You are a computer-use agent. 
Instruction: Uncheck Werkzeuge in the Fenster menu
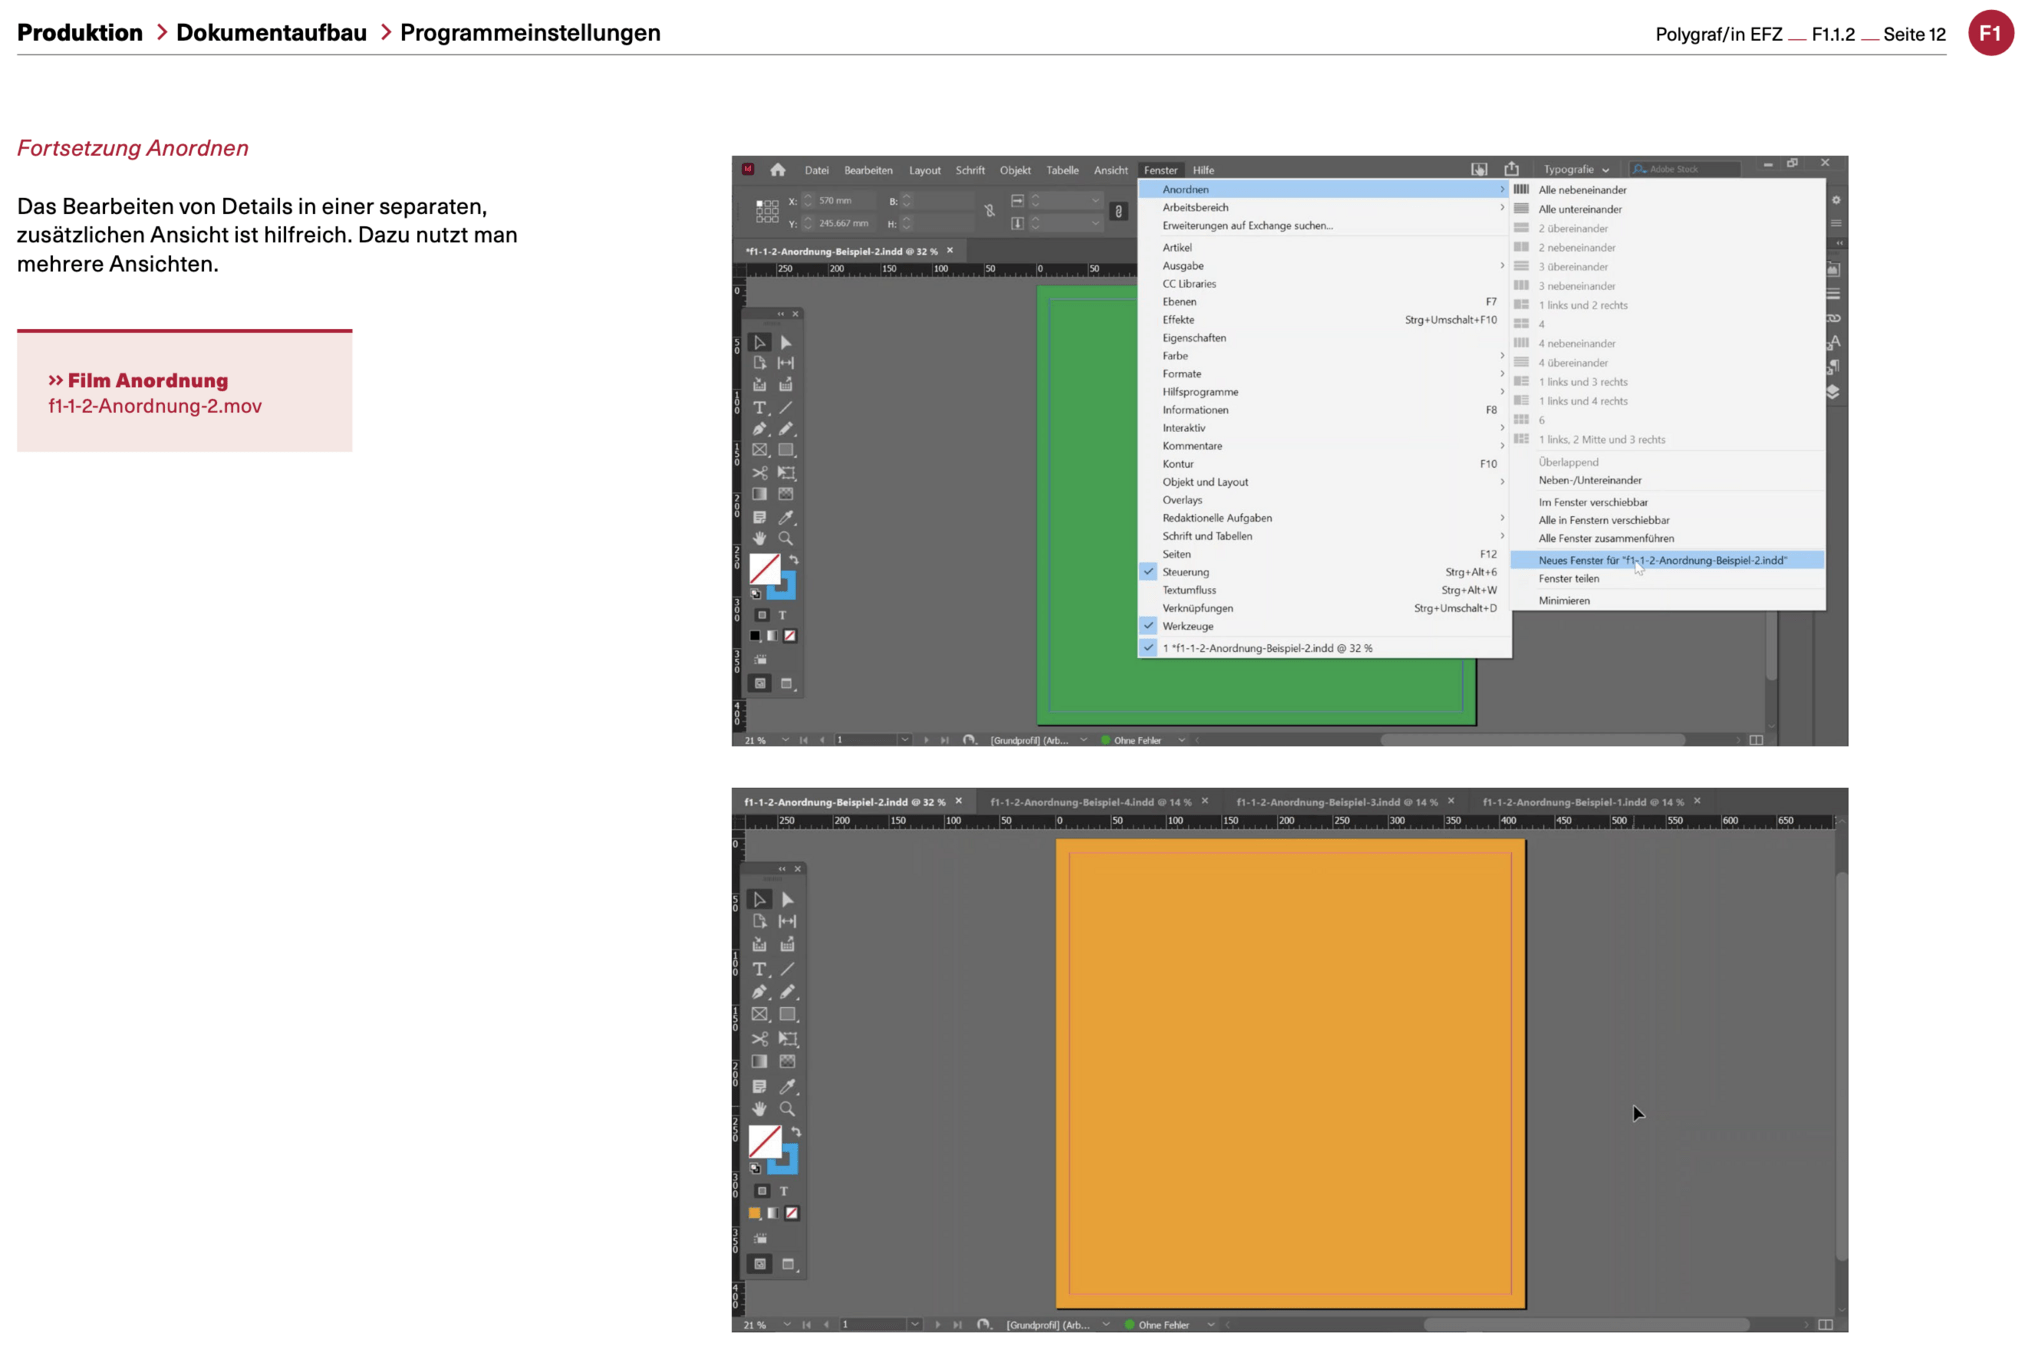tap(1187, 626)
